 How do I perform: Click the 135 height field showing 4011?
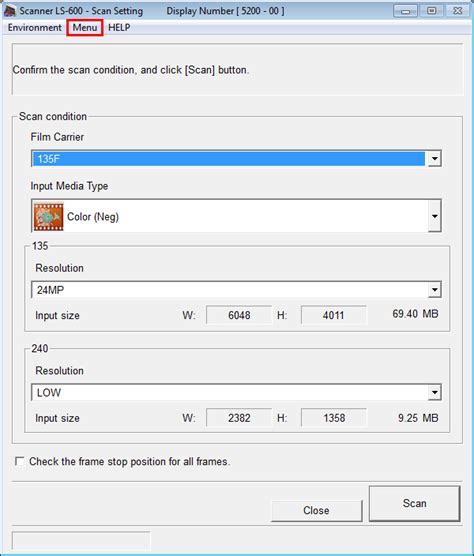334,315
